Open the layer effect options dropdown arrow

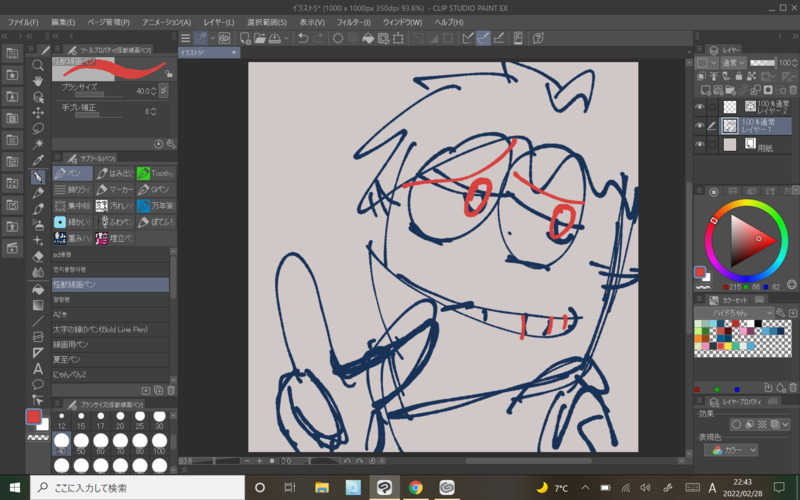pyautogui.click(x=786, y=424)
